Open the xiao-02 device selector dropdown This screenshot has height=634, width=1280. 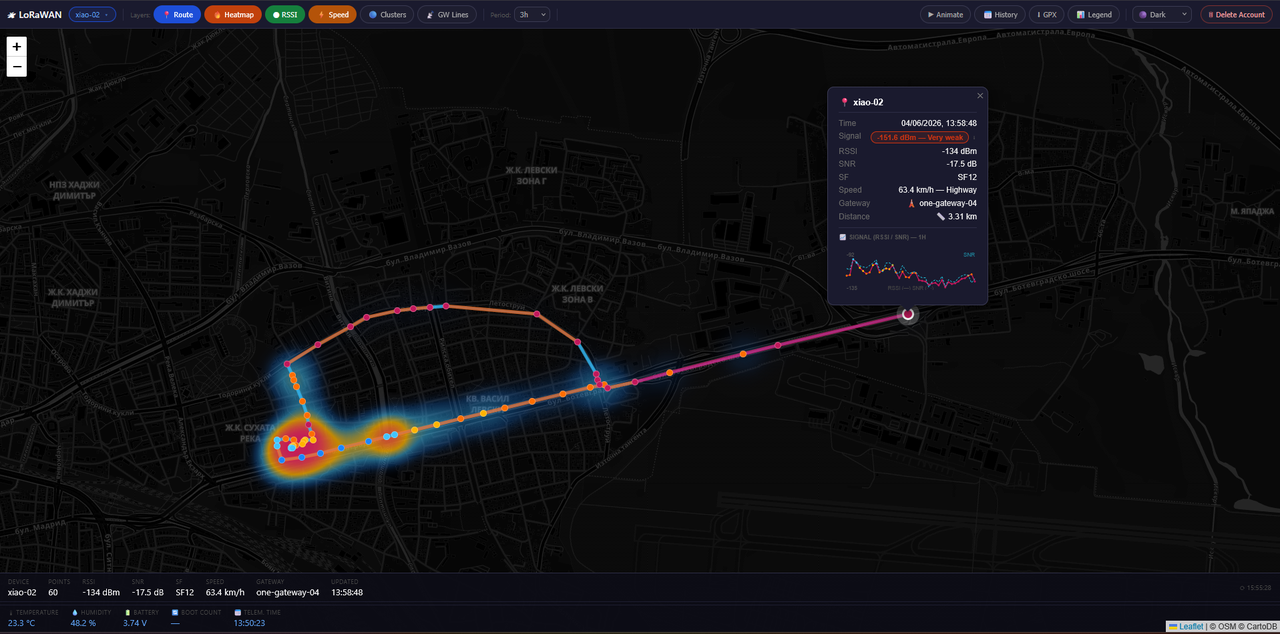click(x=92, y=15)
